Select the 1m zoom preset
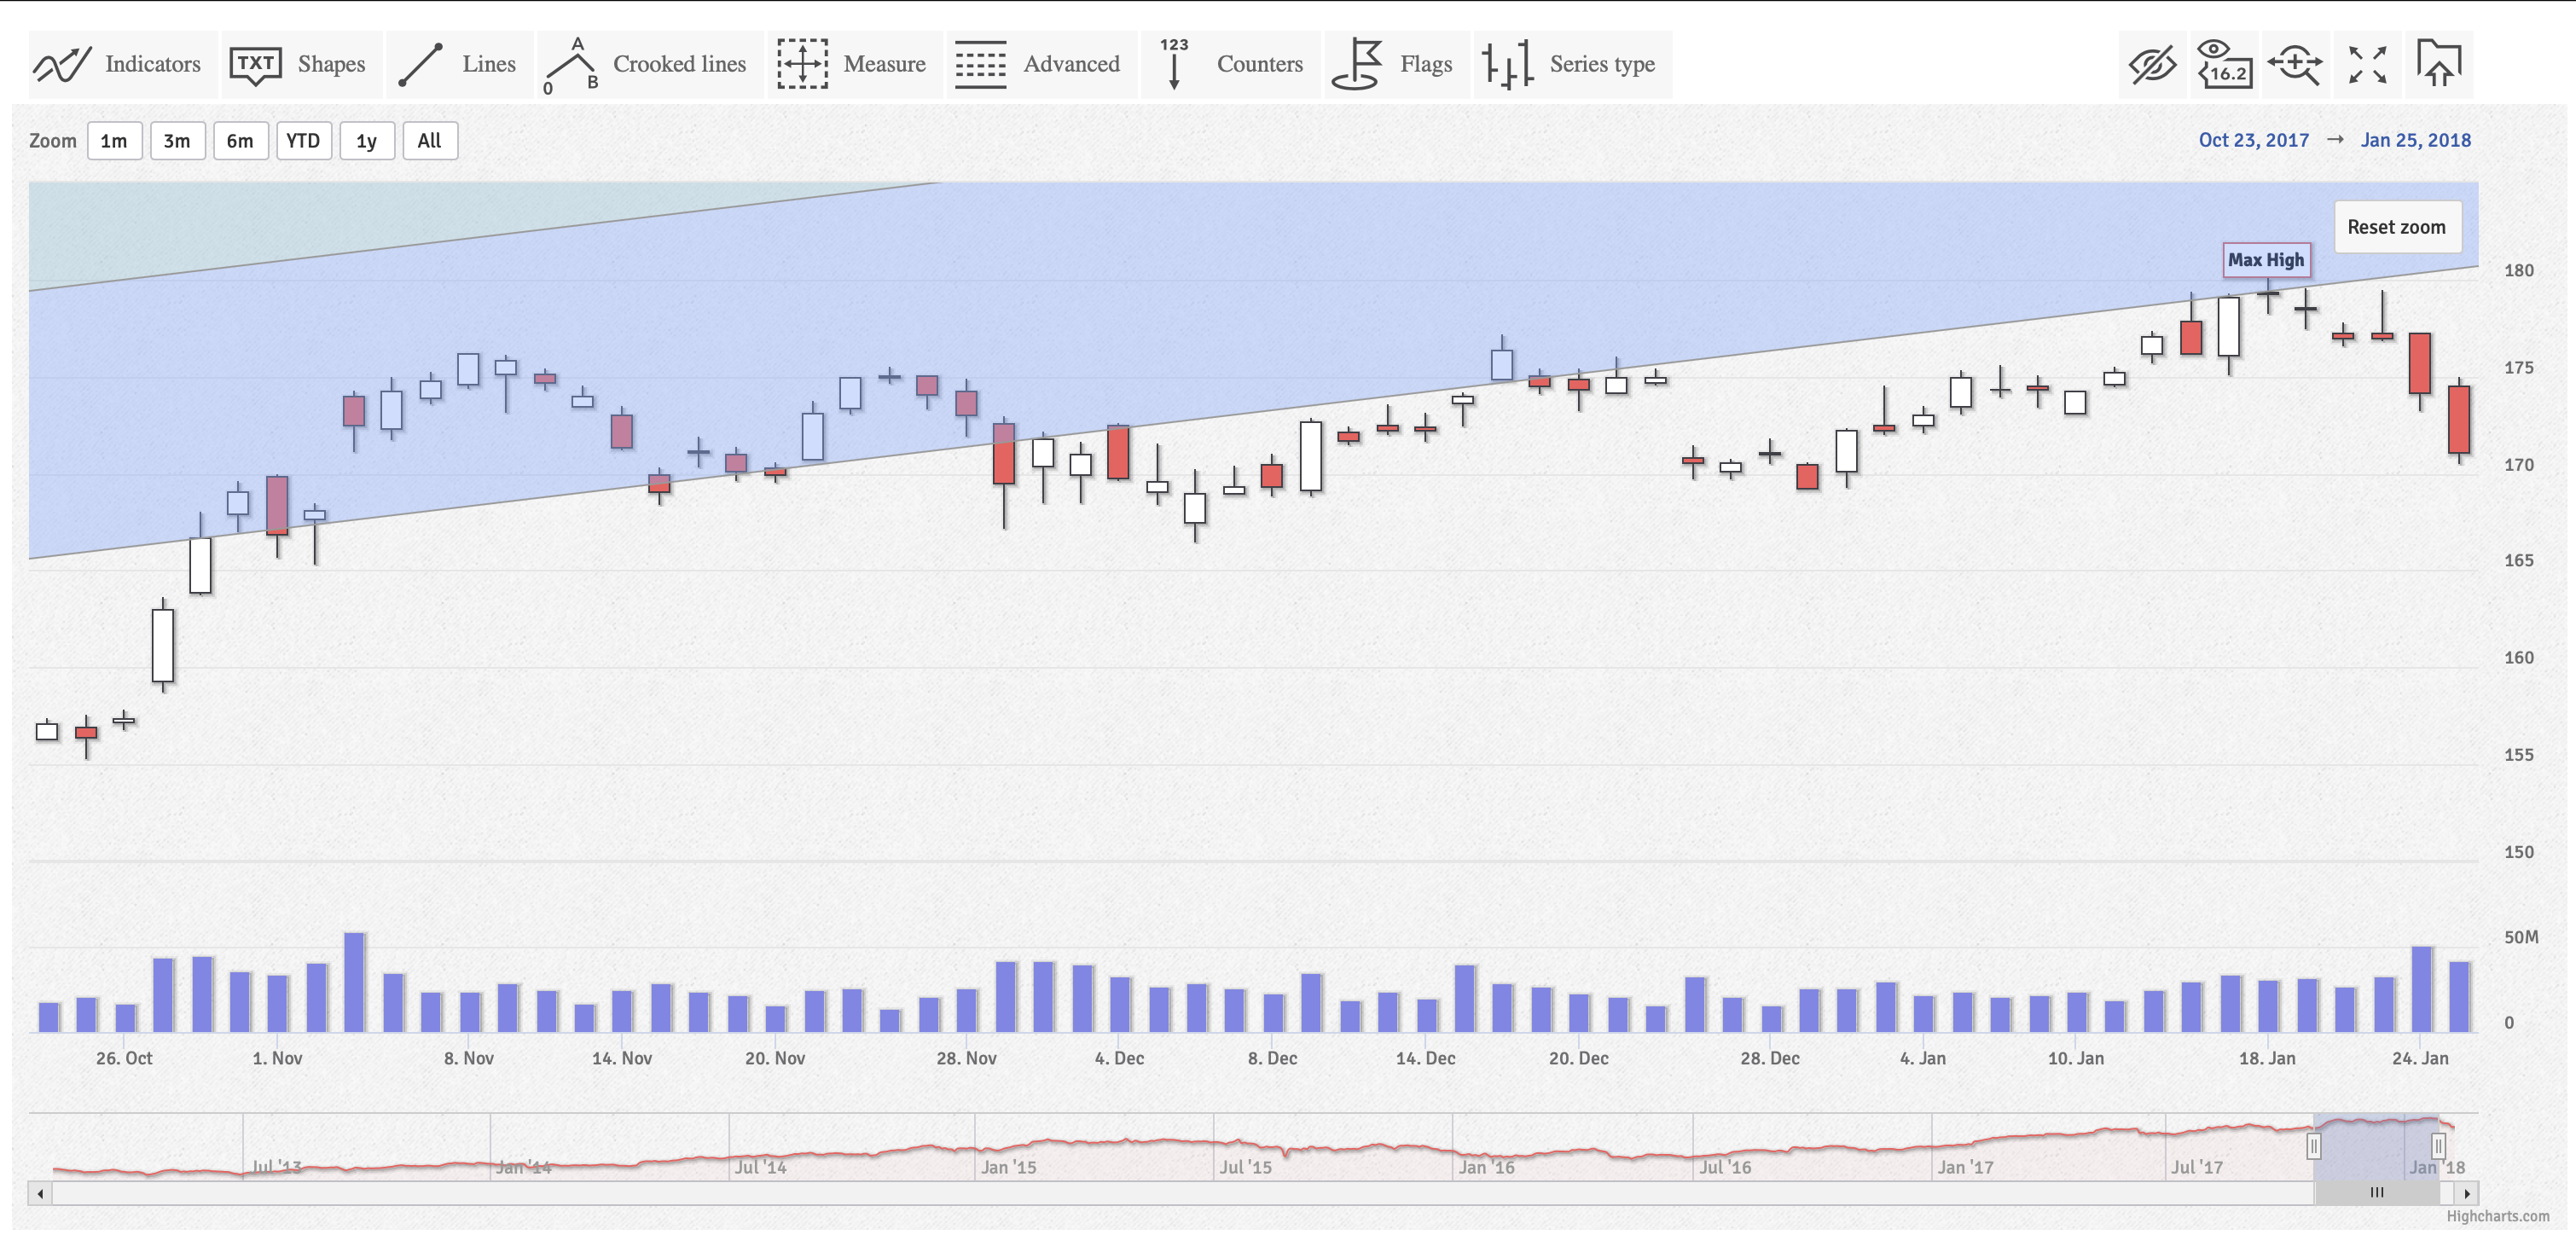The height and width of the screenshot is (1235, 2576). pos(114,140)
